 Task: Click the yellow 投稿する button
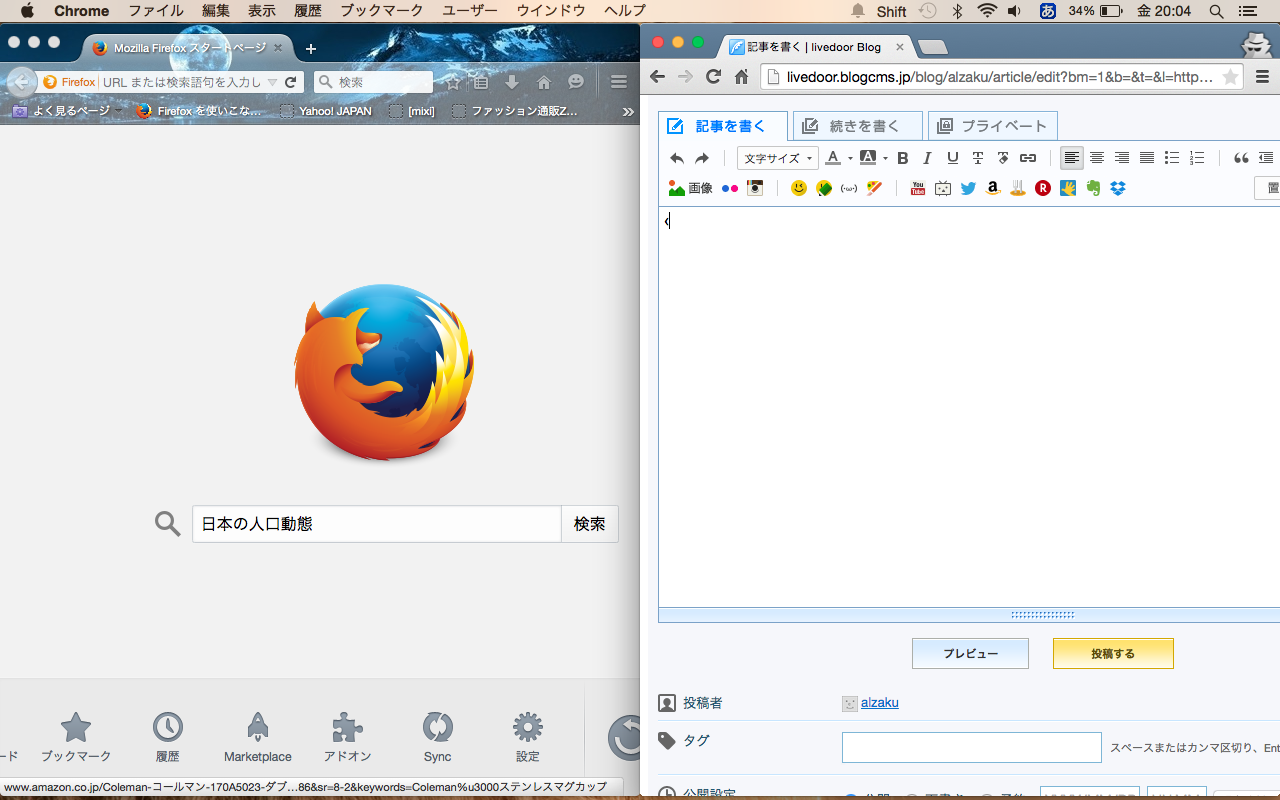pos(1113,653)
